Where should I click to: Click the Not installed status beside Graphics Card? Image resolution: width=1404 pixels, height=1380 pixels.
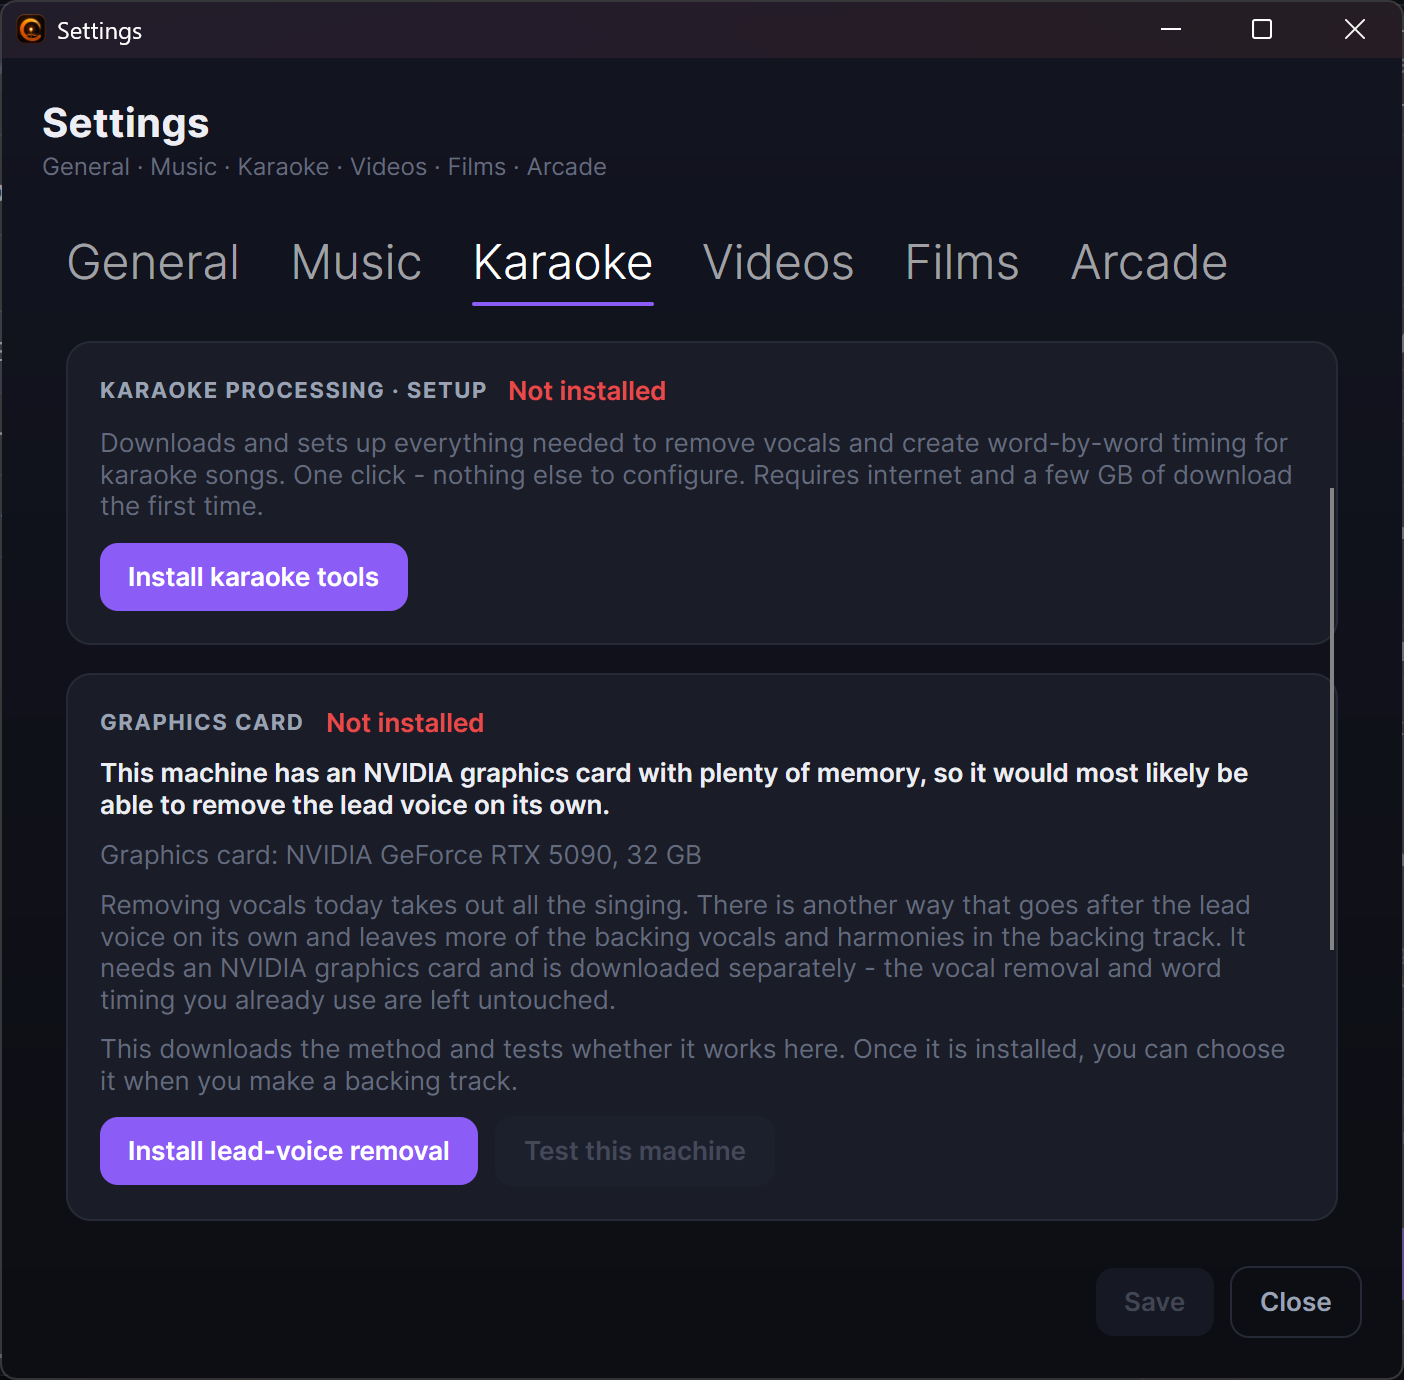coord(405,723)
